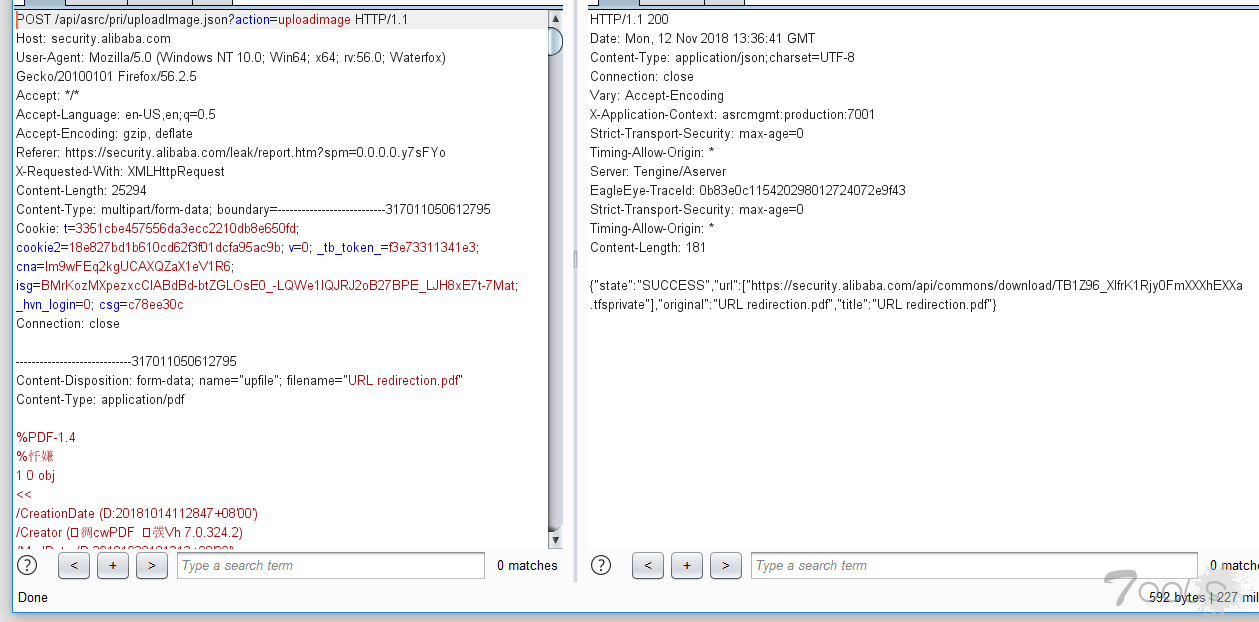
Task: Go to next match in response search
Action: (x=725, y=565)
